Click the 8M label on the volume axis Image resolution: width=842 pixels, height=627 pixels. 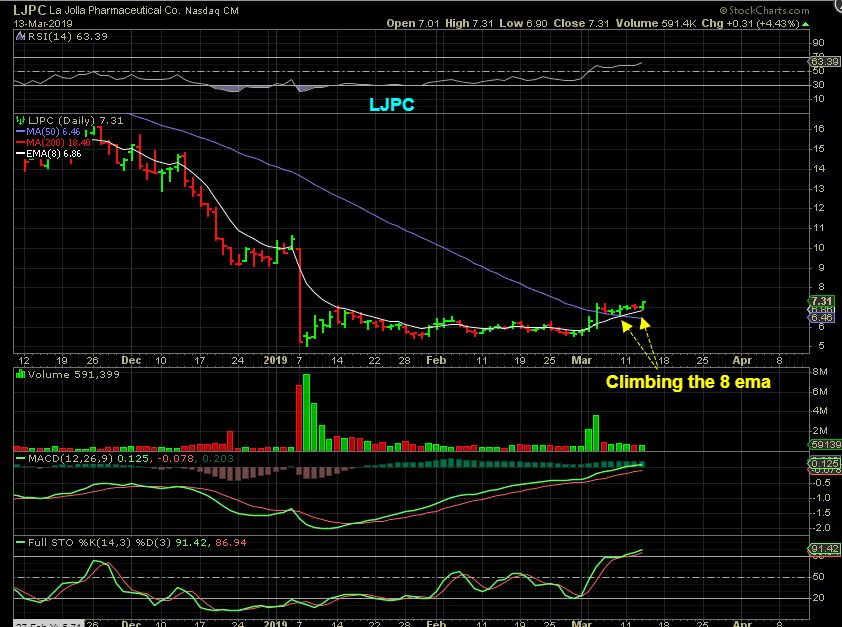coord(819,371)
